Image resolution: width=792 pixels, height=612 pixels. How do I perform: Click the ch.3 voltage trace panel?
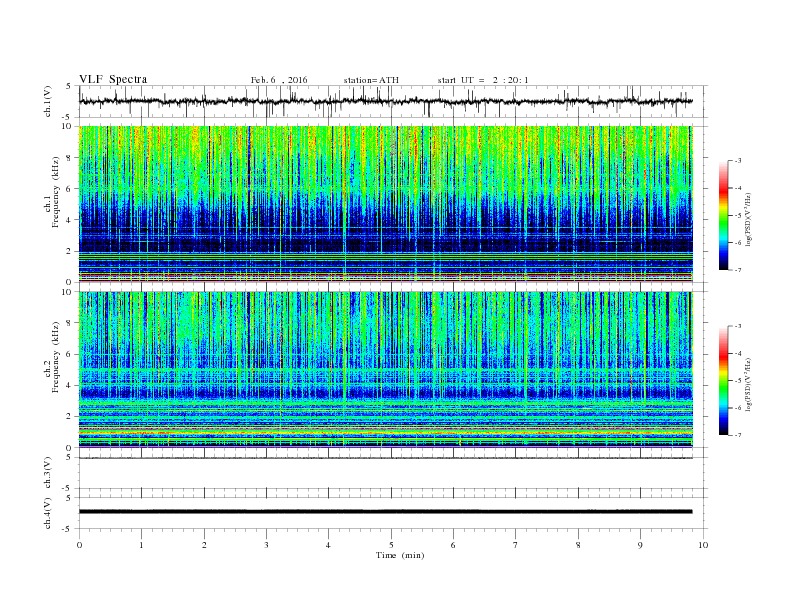[x=393, y=473]
